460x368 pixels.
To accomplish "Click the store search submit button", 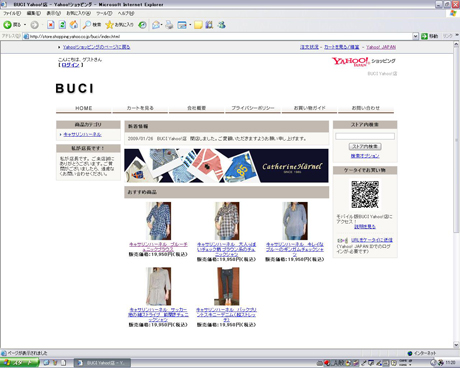I will 365,146.
